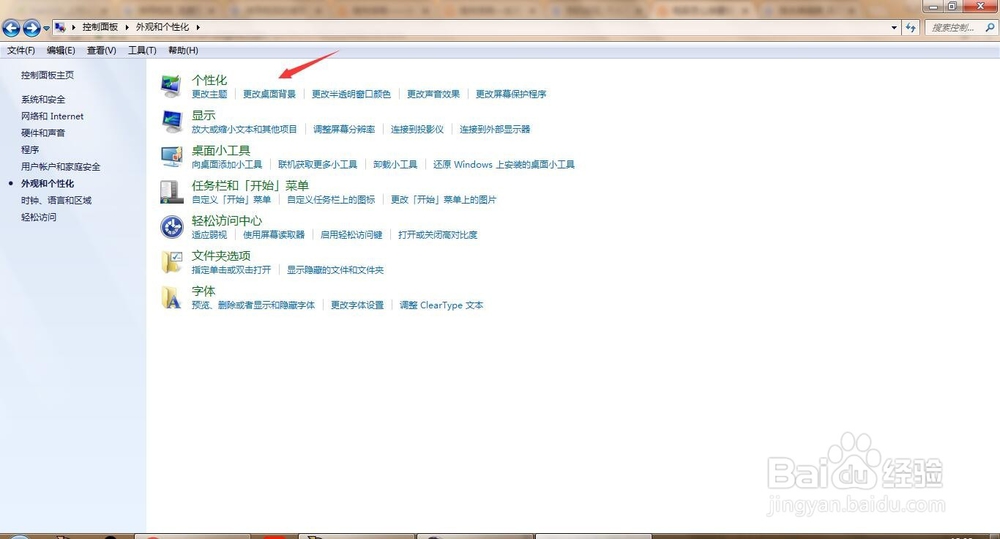The width and height of the screenshot is (1000, 539).
Task: Click 自定义「开始」菜单 link
Action: click(x=232, y=200)
